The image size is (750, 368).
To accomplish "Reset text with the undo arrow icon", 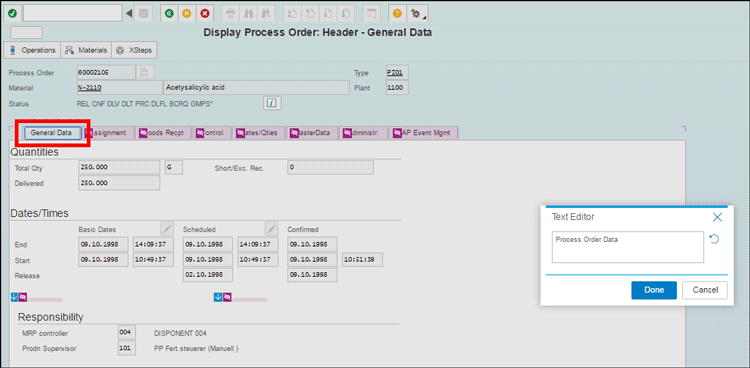I will 714,239.
